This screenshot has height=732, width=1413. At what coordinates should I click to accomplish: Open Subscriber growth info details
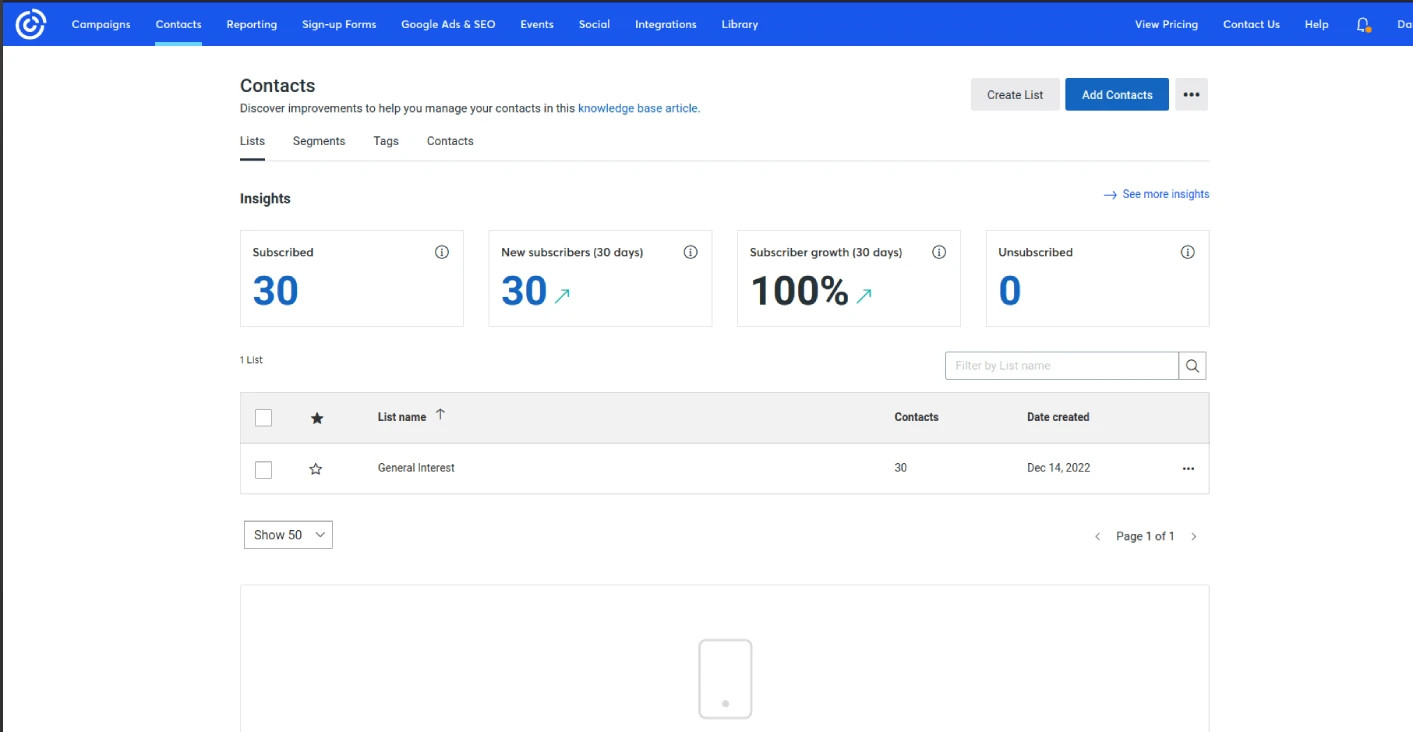938,252
